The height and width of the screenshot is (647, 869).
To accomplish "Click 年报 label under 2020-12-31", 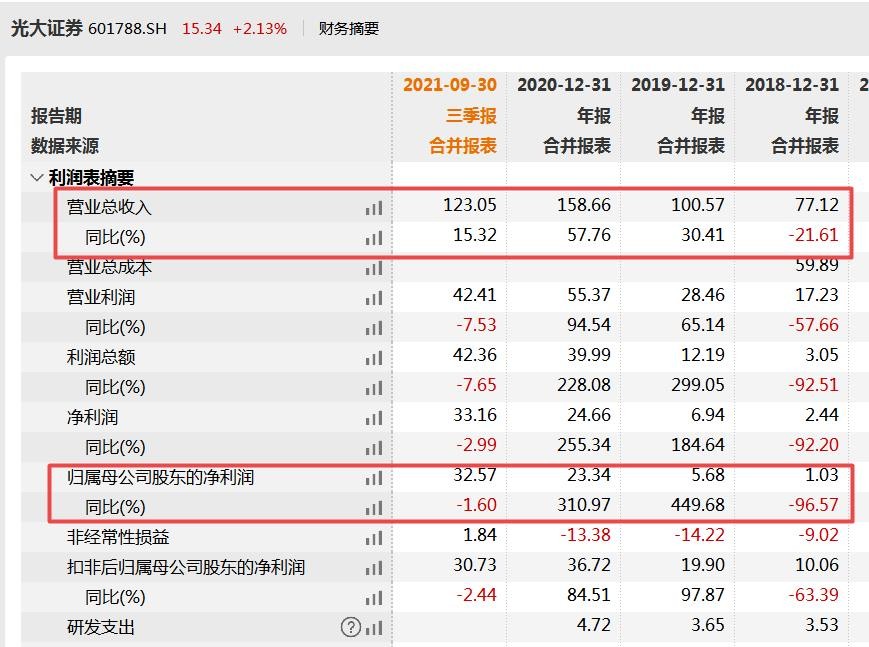I will click(594, 115).
